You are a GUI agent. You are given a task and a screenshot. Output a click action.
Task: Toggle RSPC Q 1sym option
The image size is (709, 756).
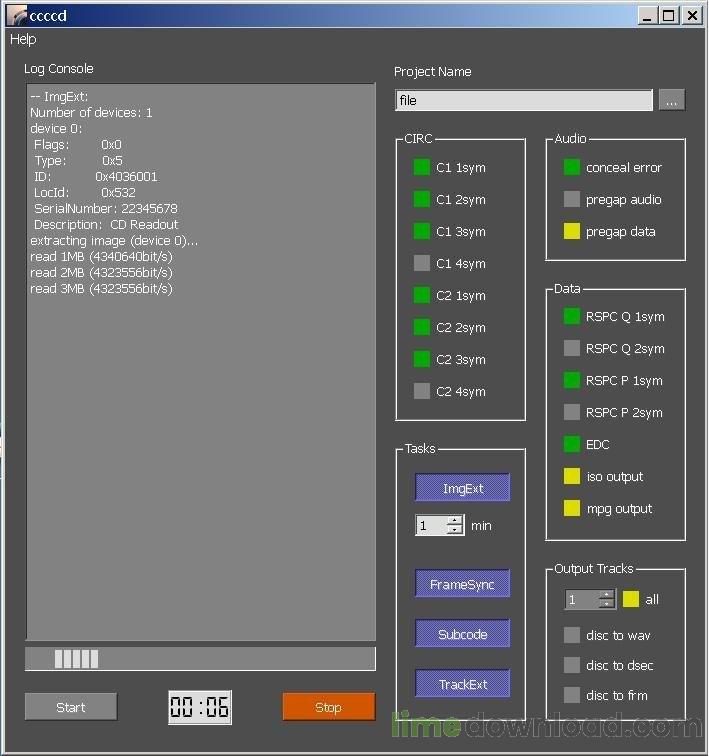tap(572, 316)
